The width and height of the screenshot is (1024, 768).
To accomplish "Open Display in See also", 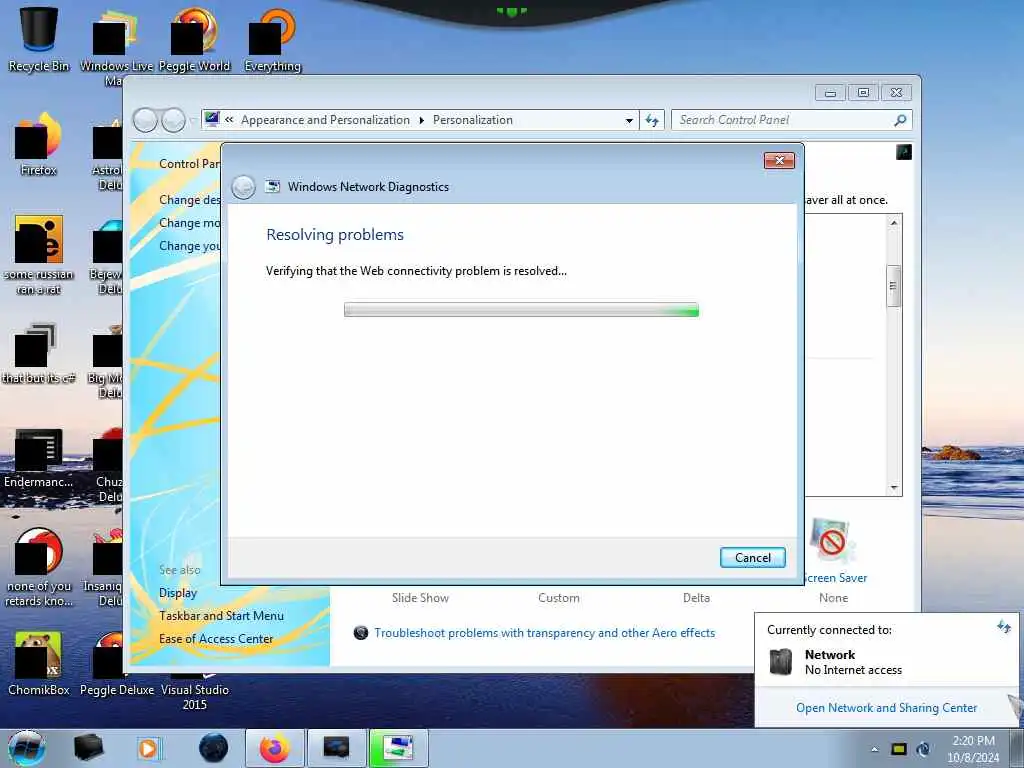I will coord(178,593).
